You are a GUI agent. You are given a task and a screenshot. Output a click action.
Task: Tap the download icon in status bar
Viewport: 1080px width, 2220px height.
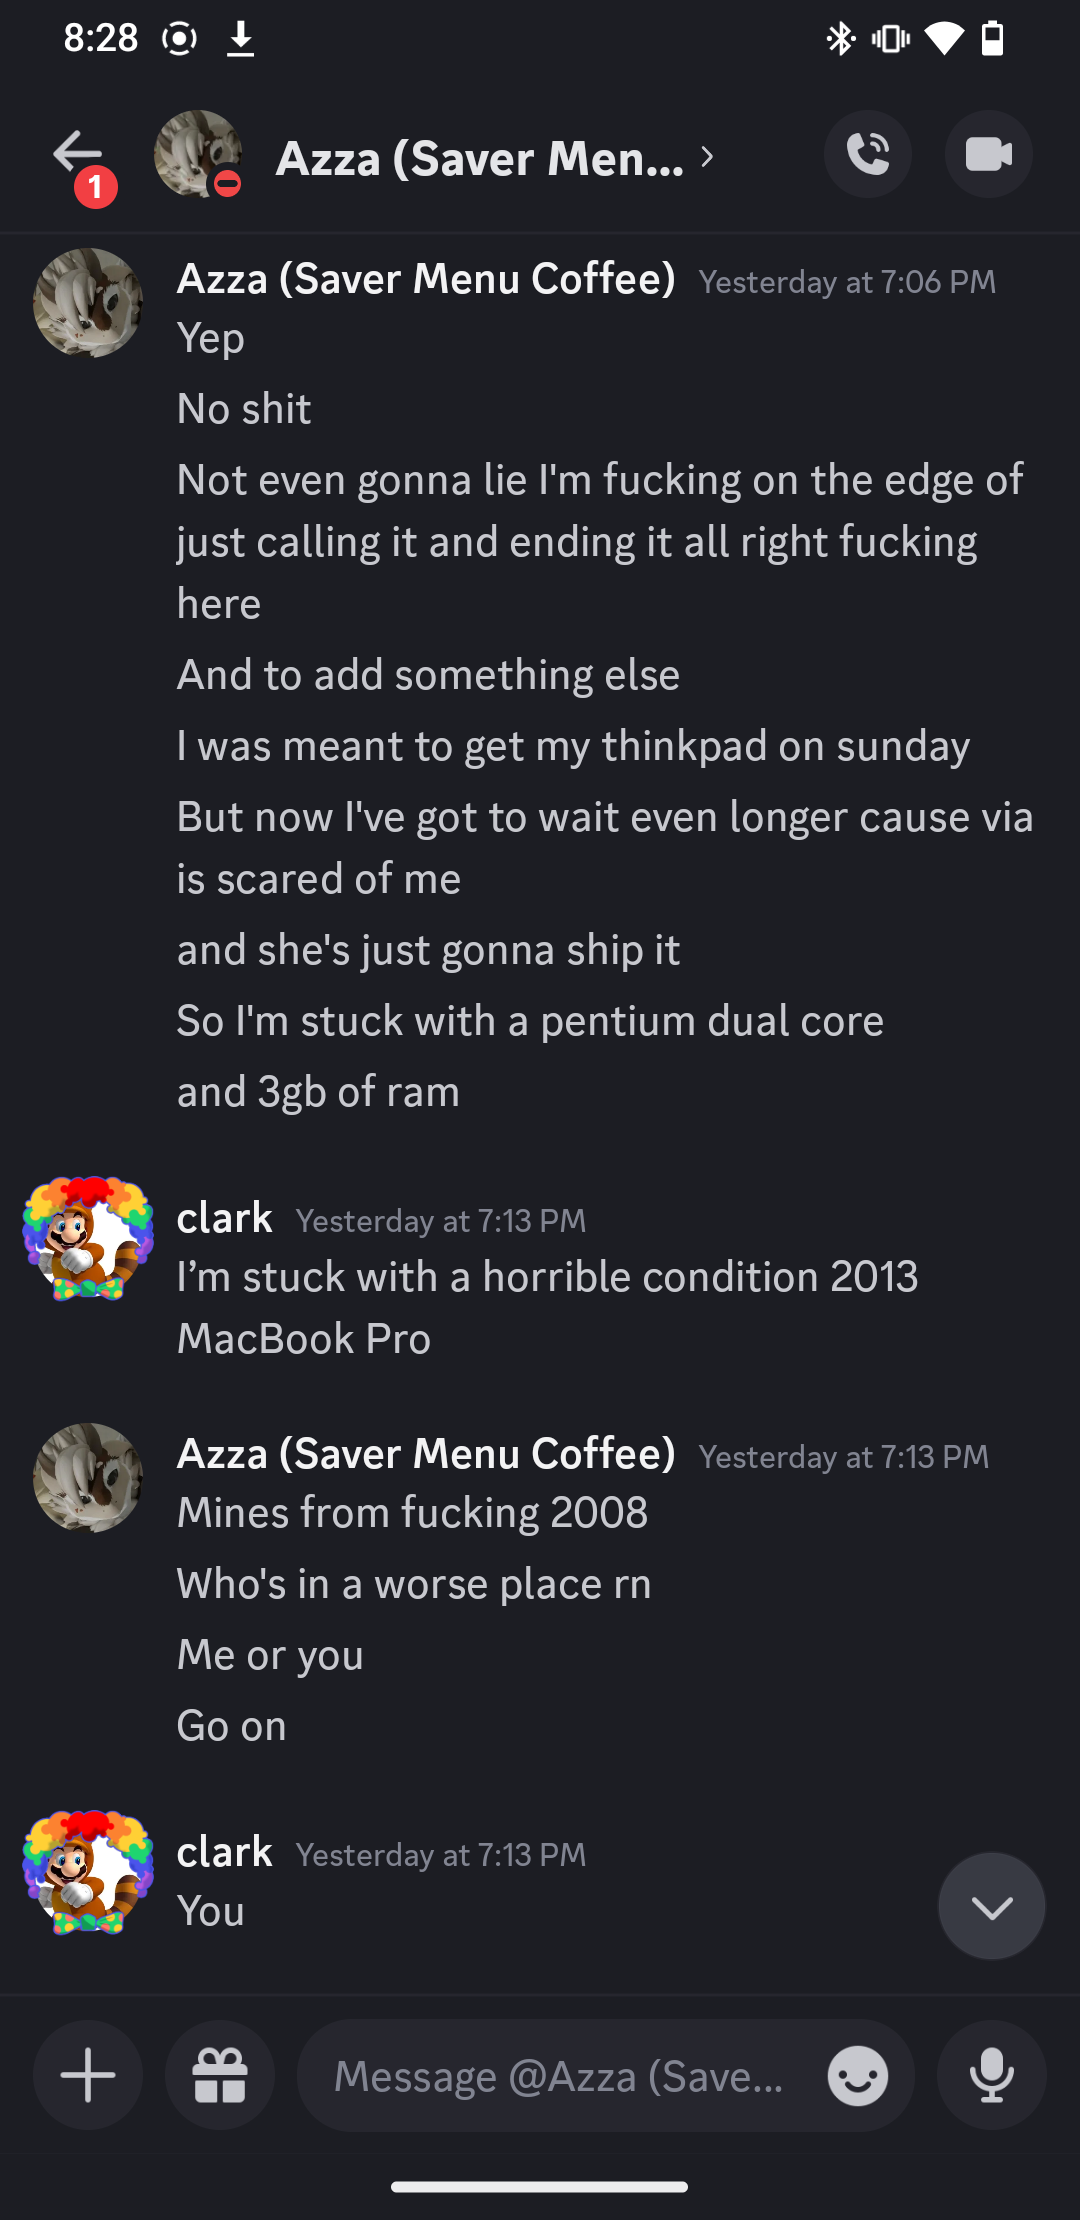(x=240, y=39)
